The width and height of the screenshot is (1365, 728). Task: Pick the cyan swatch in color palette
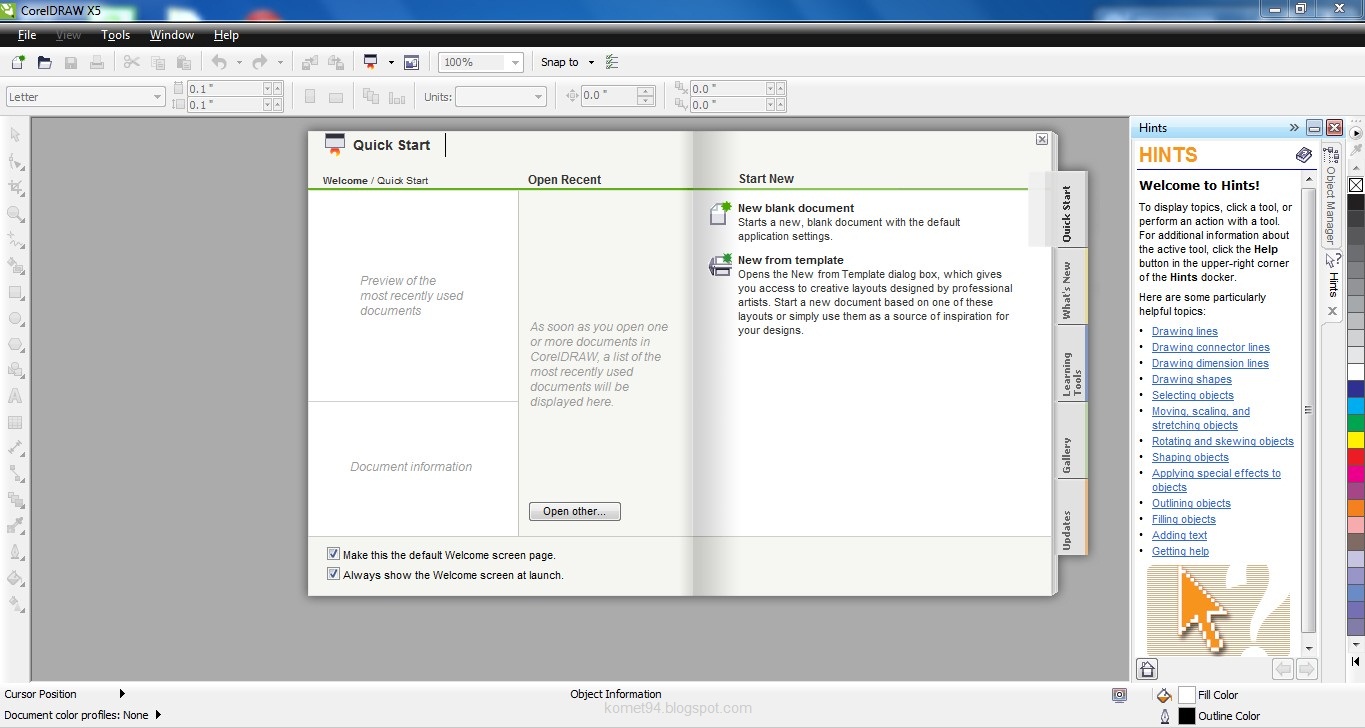pyautogui.click(x=1356, y=406)
